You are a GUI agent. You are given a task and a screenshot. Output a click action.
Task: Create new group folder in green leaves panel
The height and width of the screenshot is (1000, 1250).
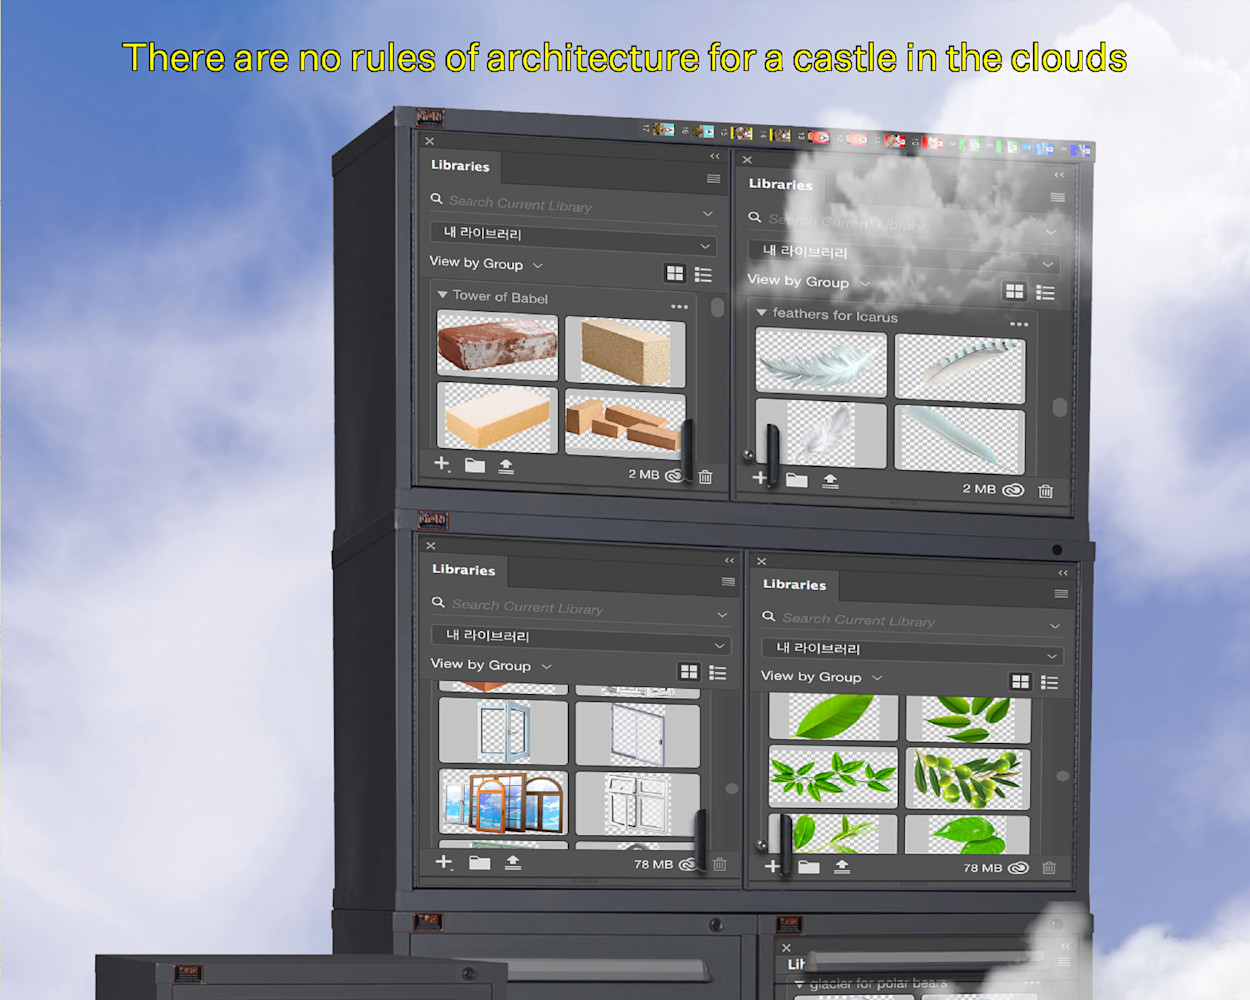tap(809, 866)
